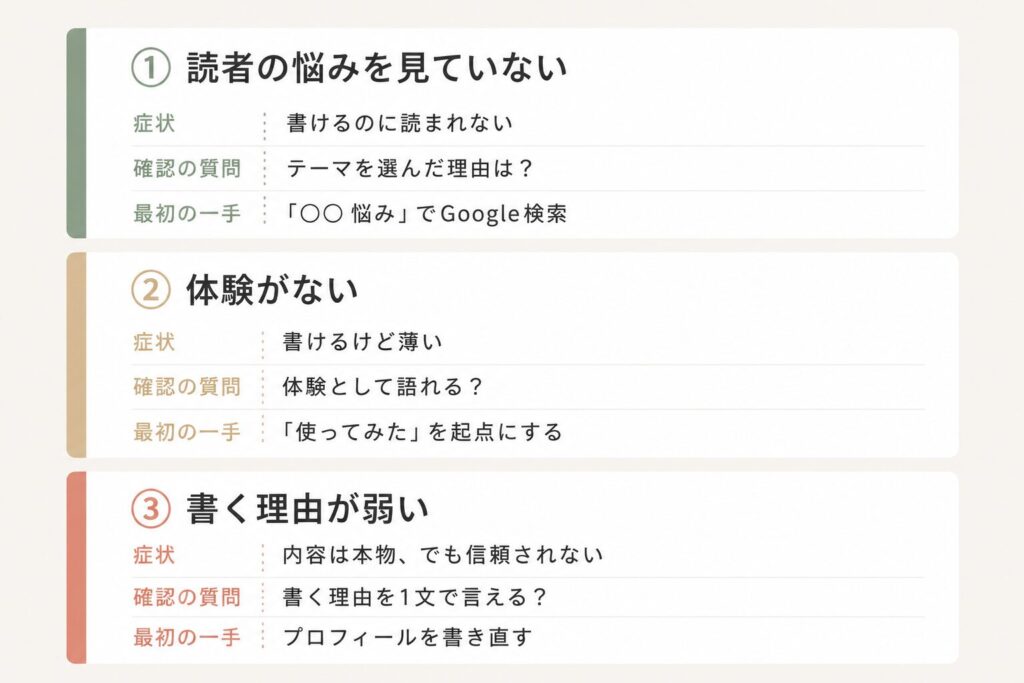Select the heading 体験がない
The width and height of the screenshot is (1024, 683).
(272, 289)
